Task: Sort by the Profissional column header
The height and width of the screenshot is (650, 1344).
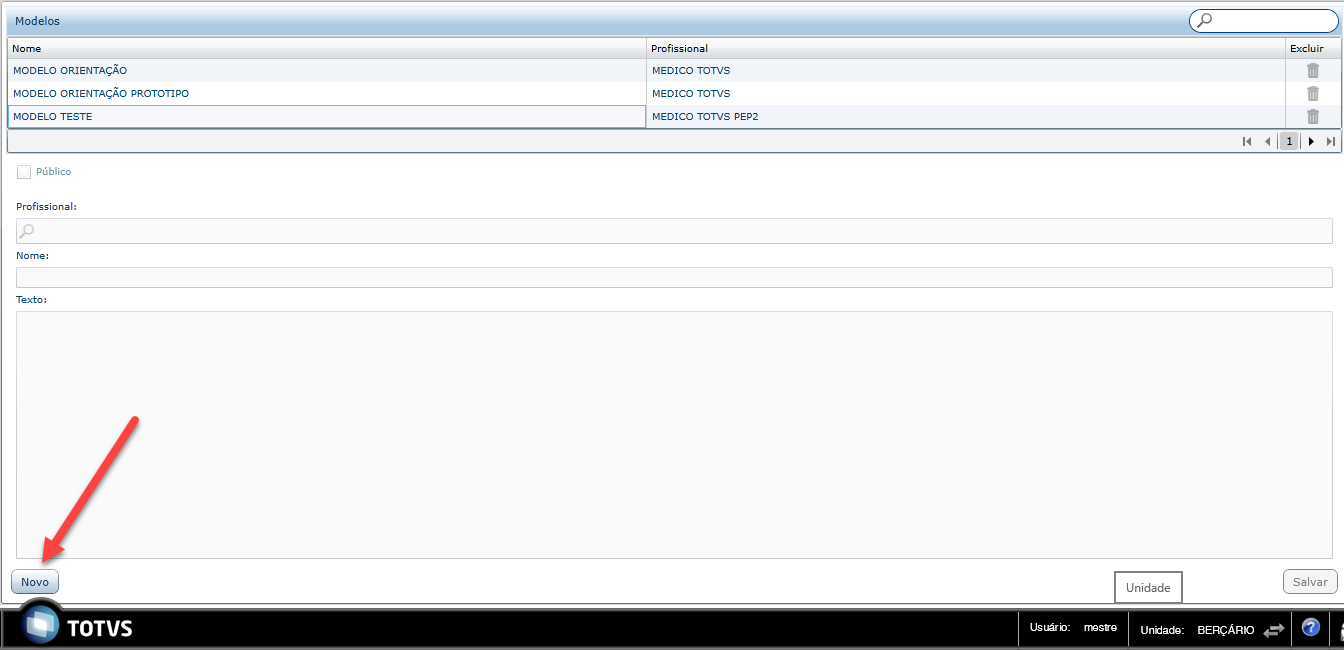Action: pyautogui.click(x=966, y=48)
